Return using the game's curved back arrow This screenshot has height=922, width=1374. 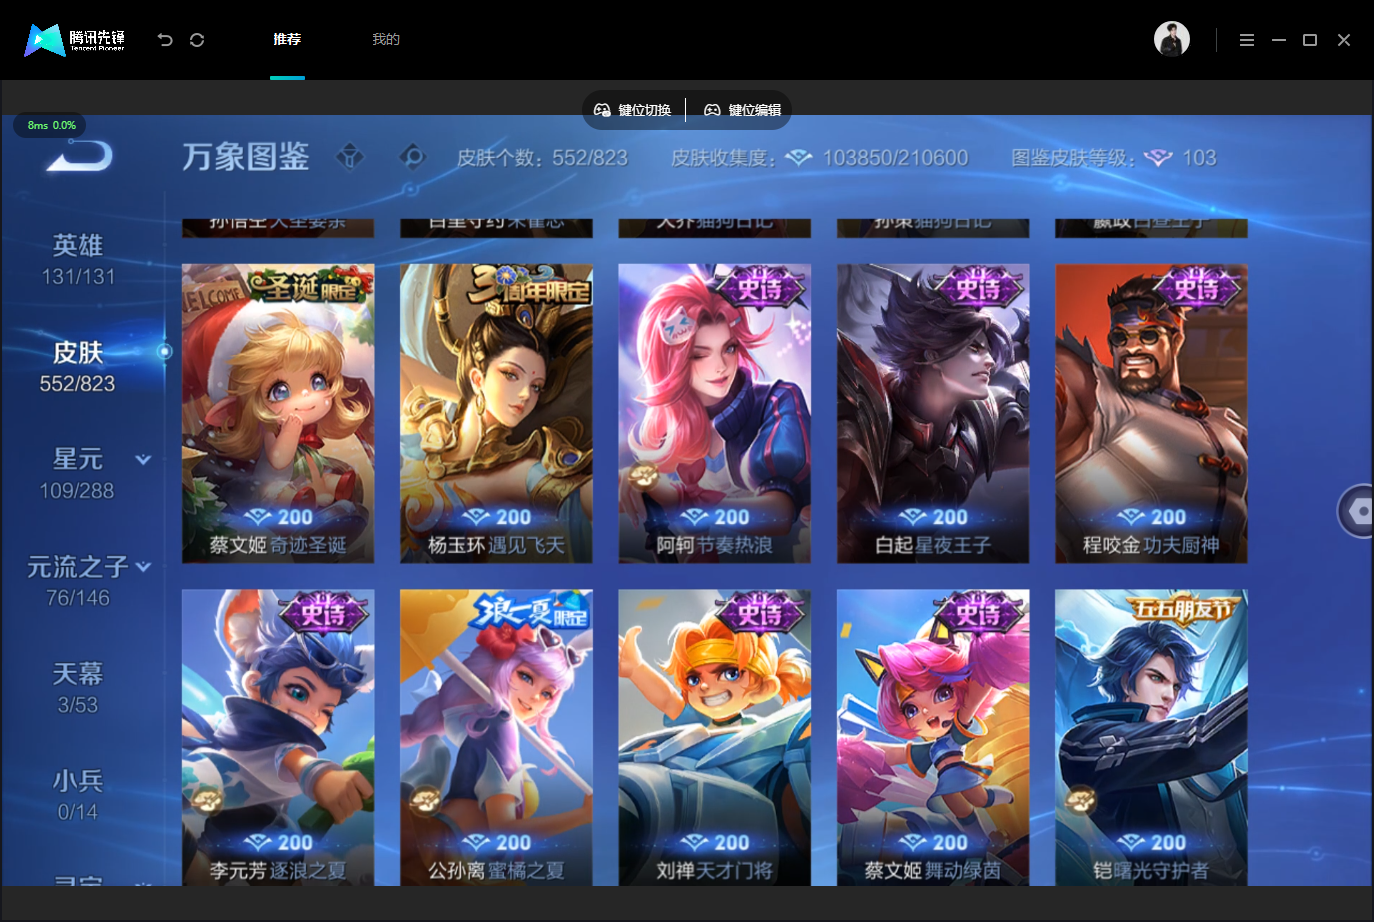80,155
